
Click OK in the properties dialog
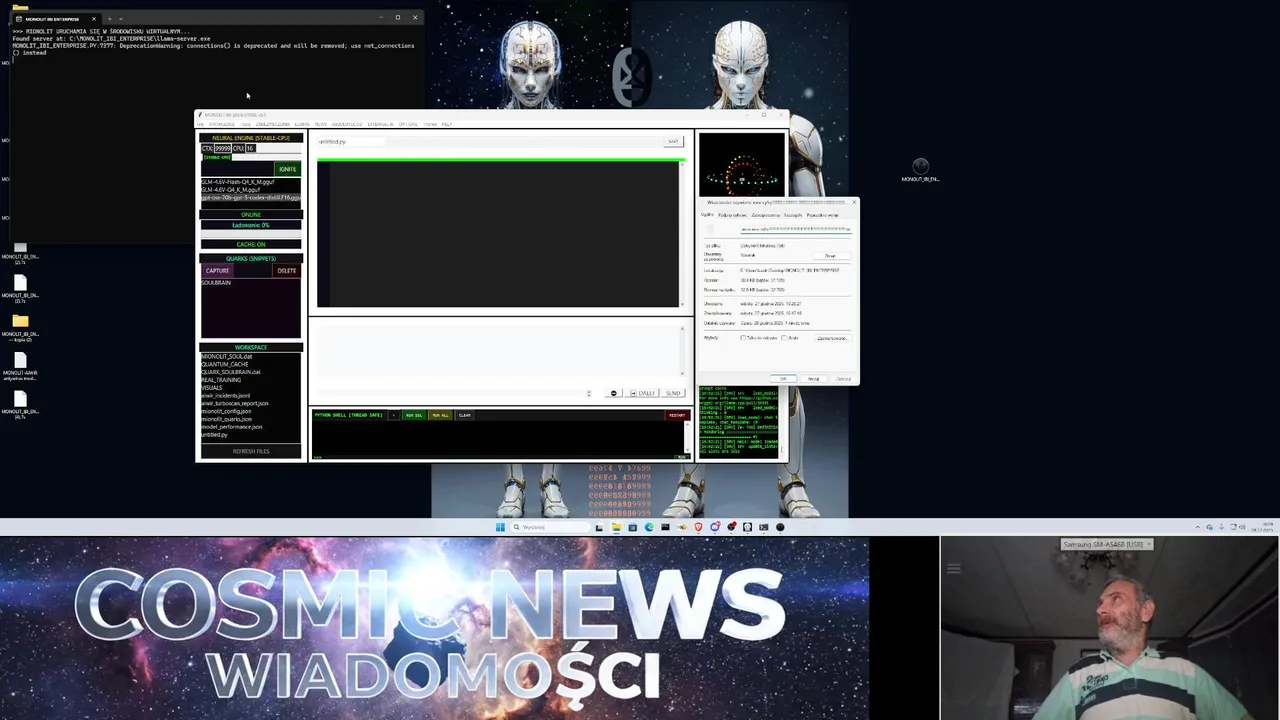783,379
